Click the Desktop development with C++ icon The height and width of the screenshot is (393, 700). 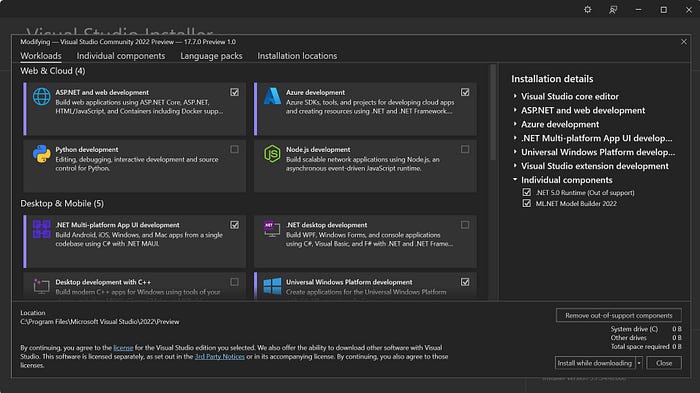(41, 286)
